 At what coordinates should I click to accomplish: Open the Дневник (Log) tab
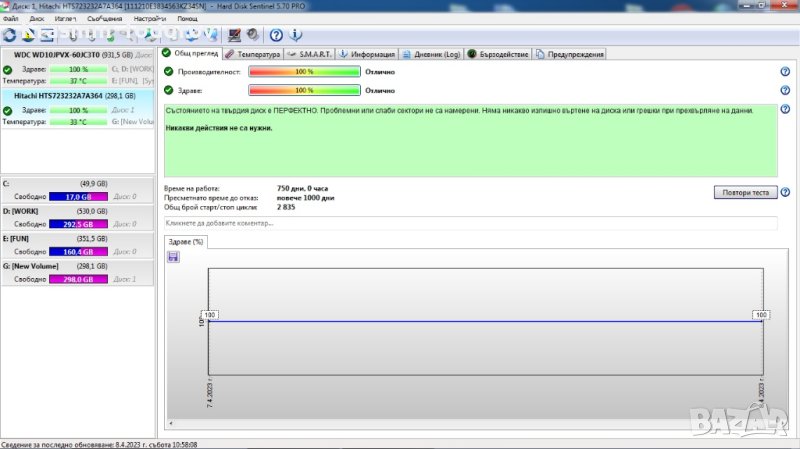point(433,54)
